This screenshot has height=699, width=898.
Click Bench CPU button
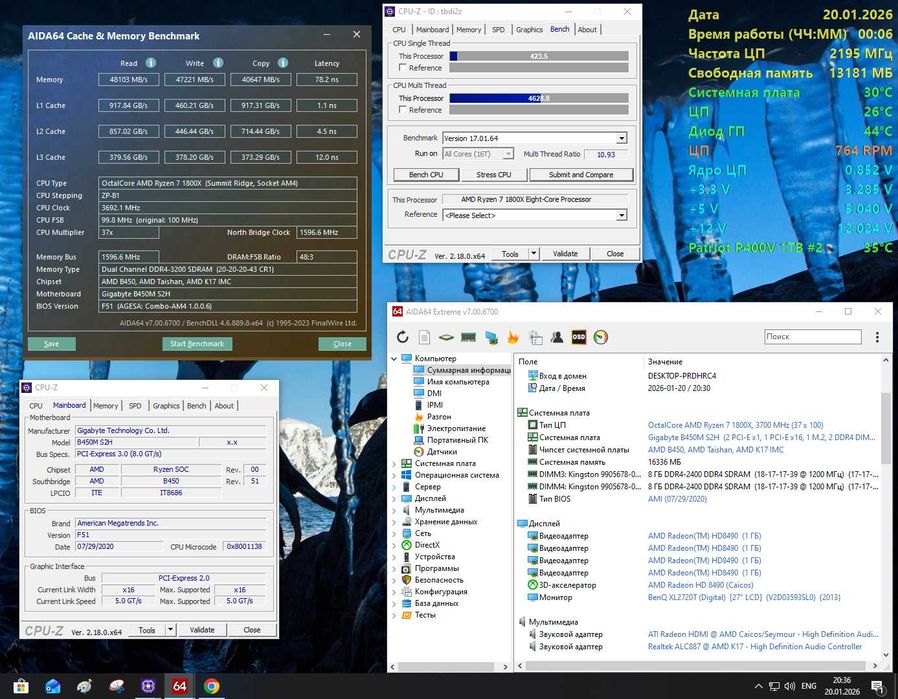[426, 175]
